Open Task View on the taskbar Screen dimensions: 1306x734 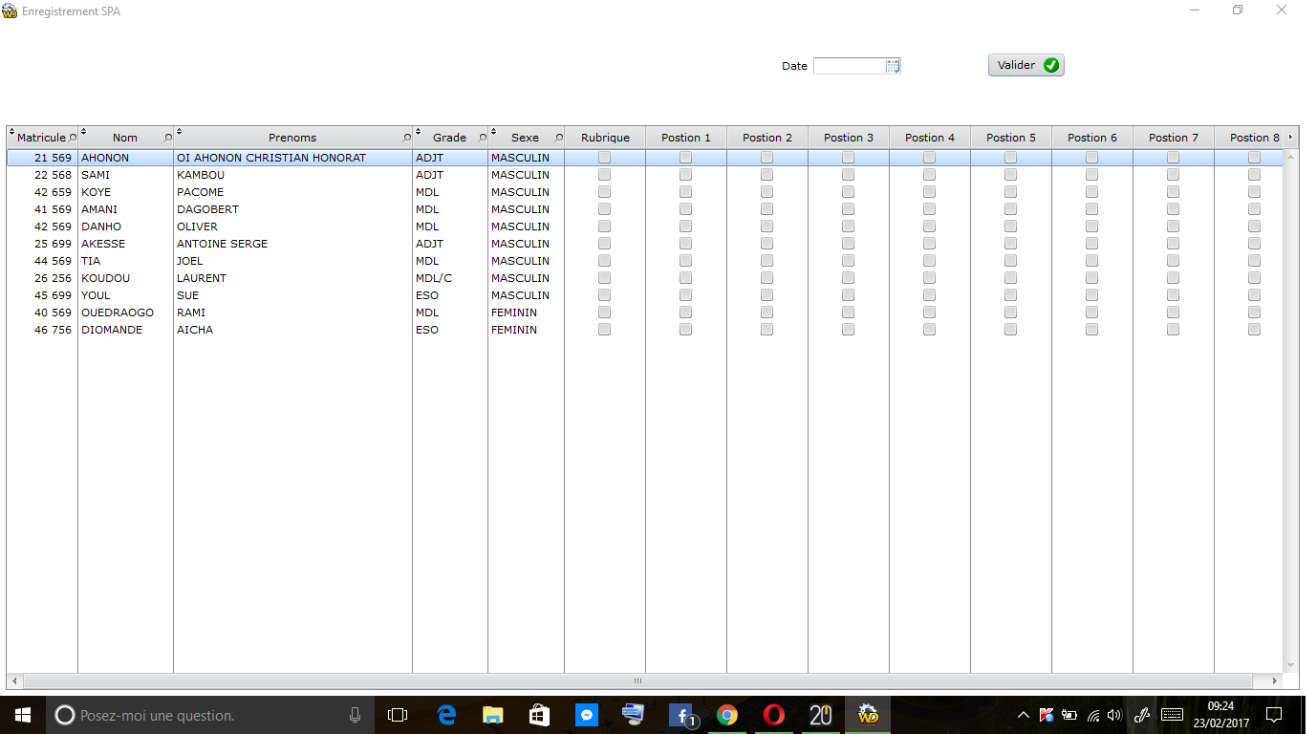click(x=398, y=715)
